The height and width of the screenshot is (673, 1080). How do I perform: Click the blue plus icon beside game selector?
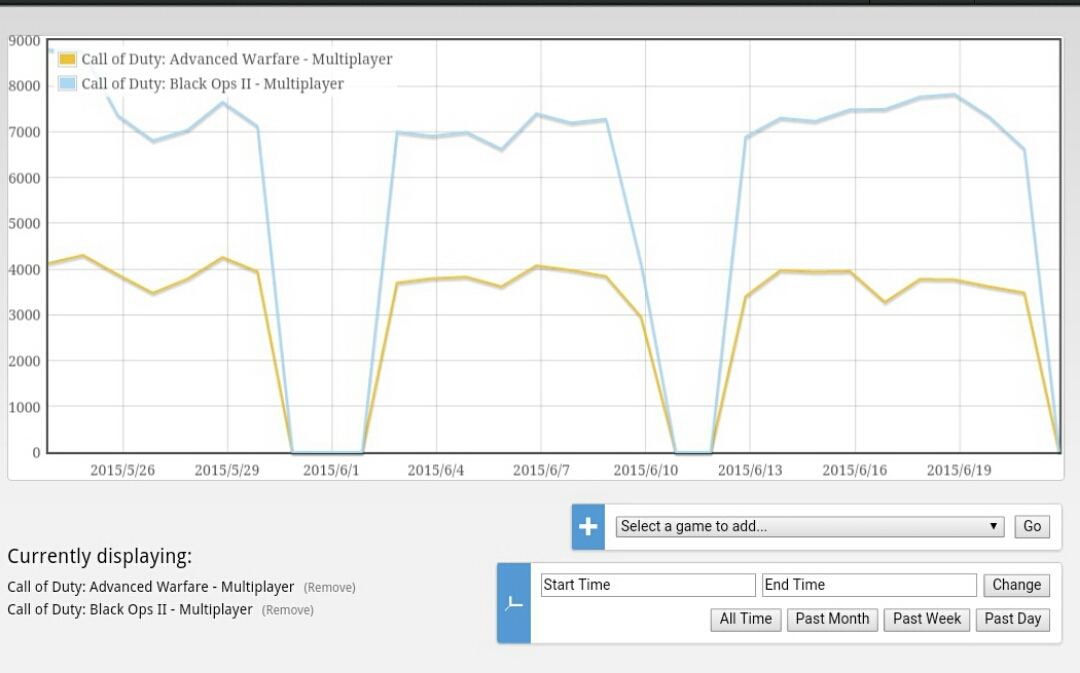pos(588,527)
